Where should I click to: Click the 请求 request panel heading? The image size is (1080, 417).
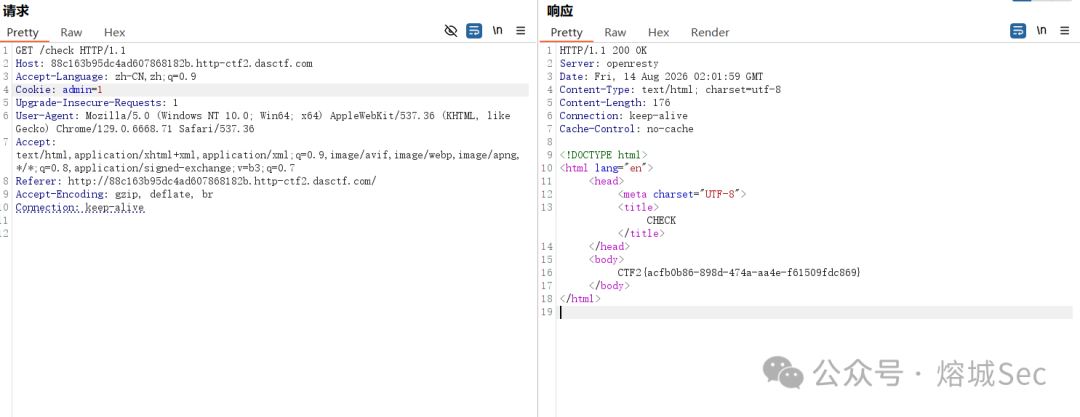15,10
